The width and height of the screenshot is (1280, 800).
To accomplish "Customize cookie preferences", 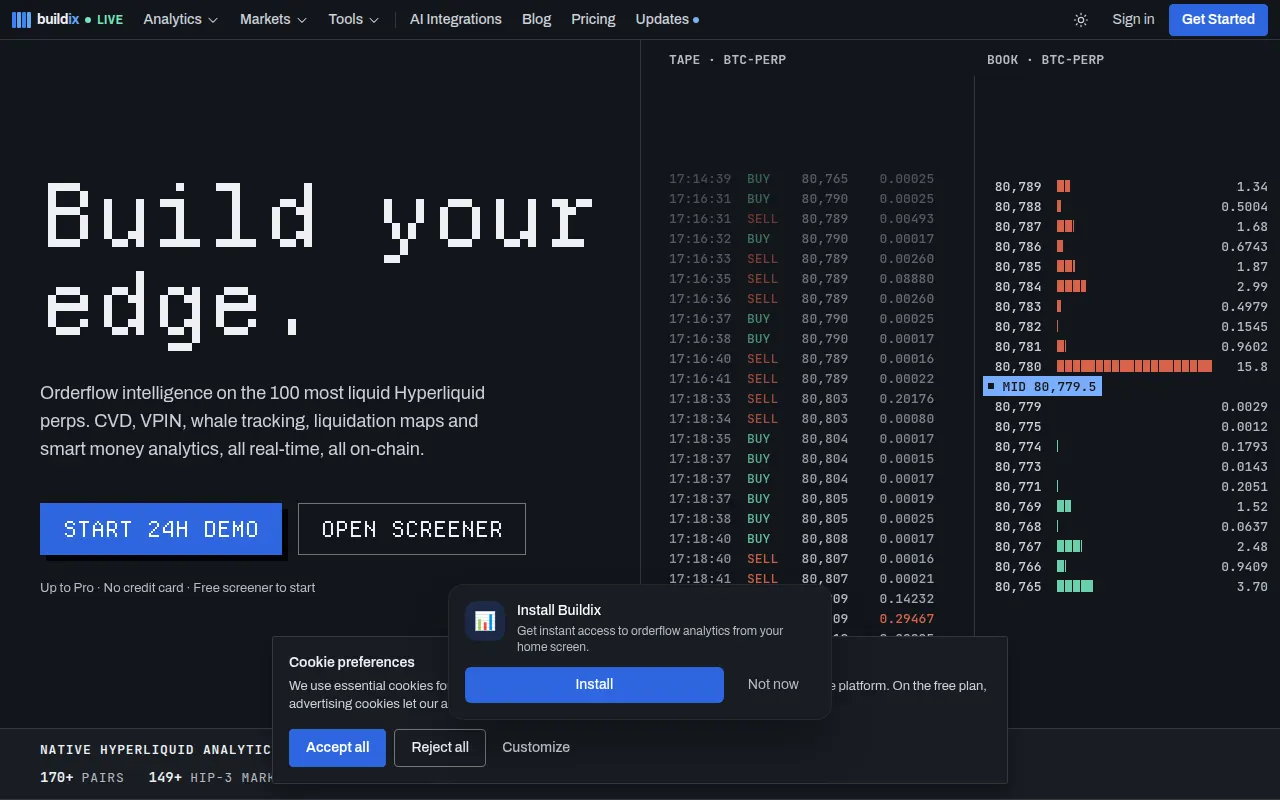I will (x=536, y=748).
